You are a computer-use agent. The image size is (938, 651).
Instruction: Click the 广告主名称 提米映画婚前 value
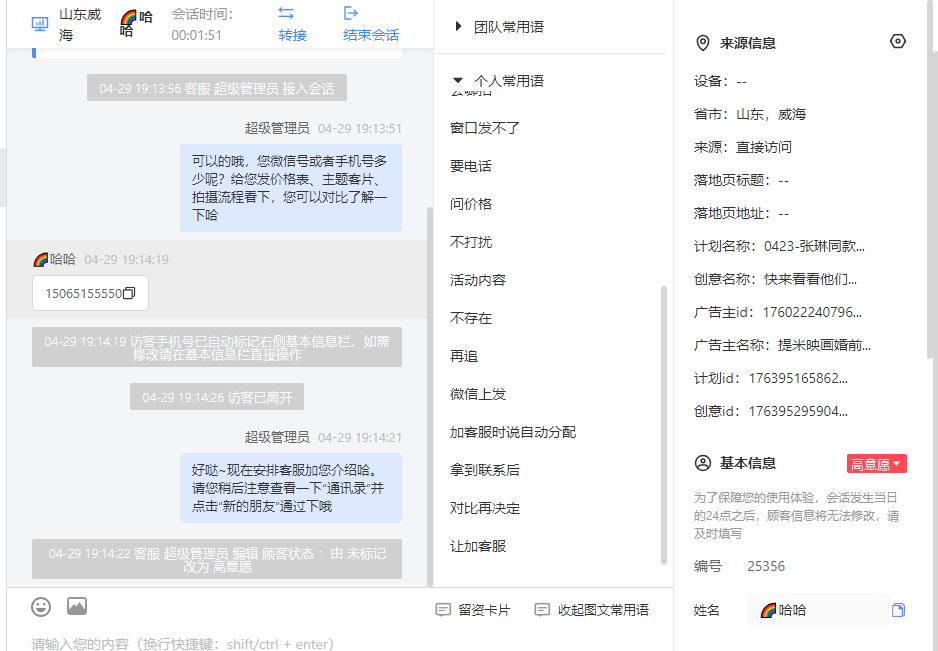pos(824,345)
